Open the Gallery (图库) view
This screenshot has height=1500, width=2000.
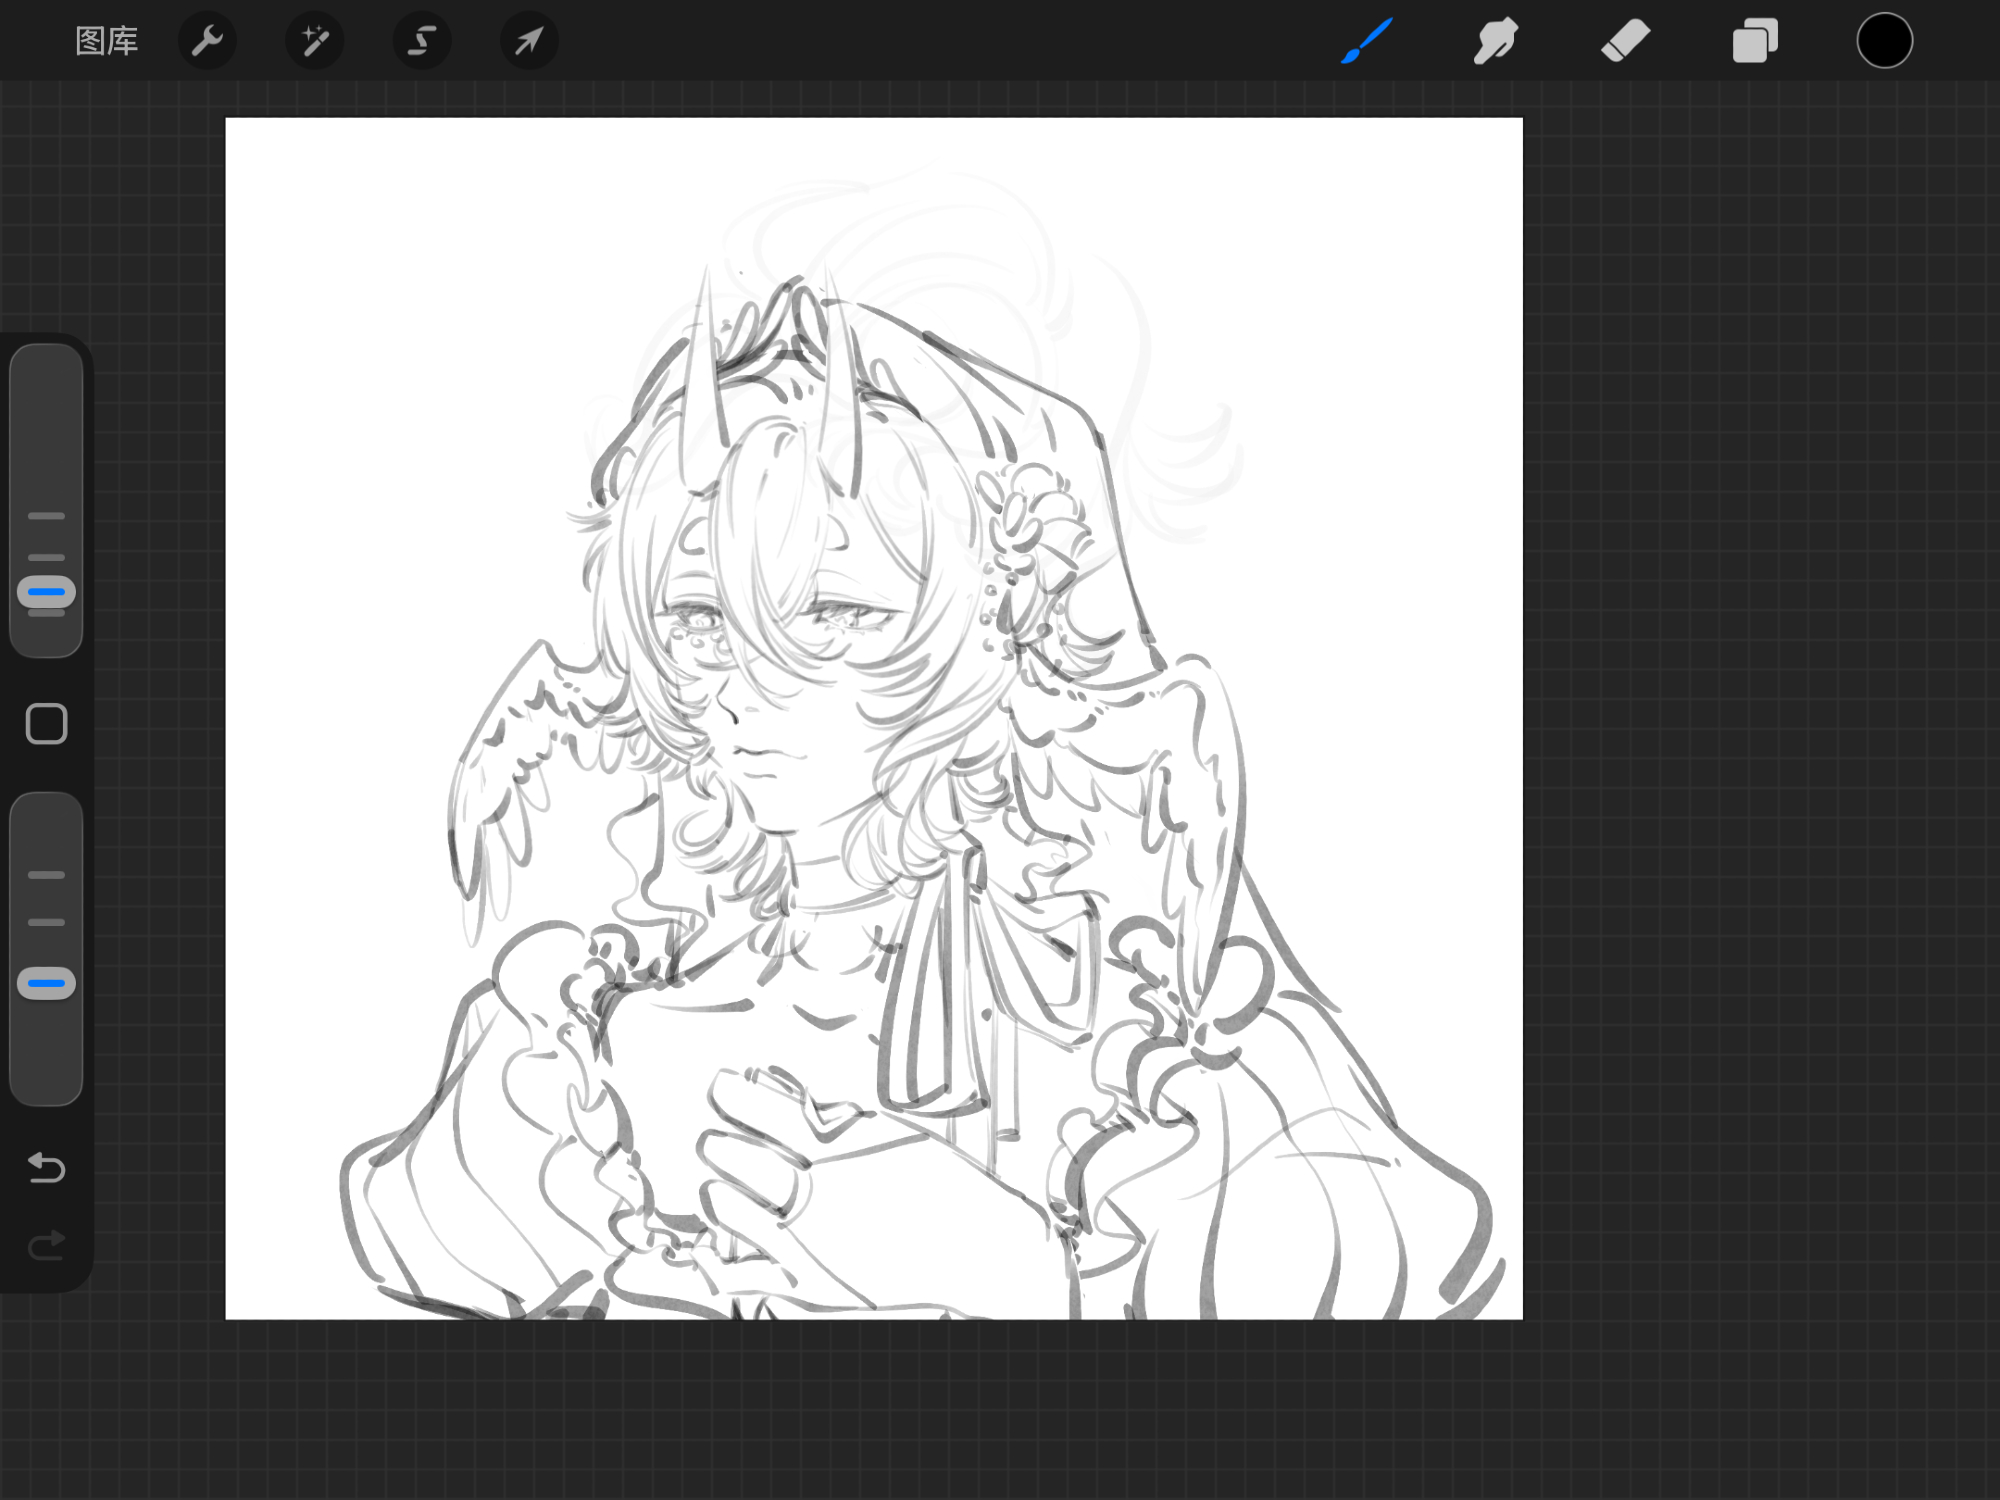click(x=106, y=41)
